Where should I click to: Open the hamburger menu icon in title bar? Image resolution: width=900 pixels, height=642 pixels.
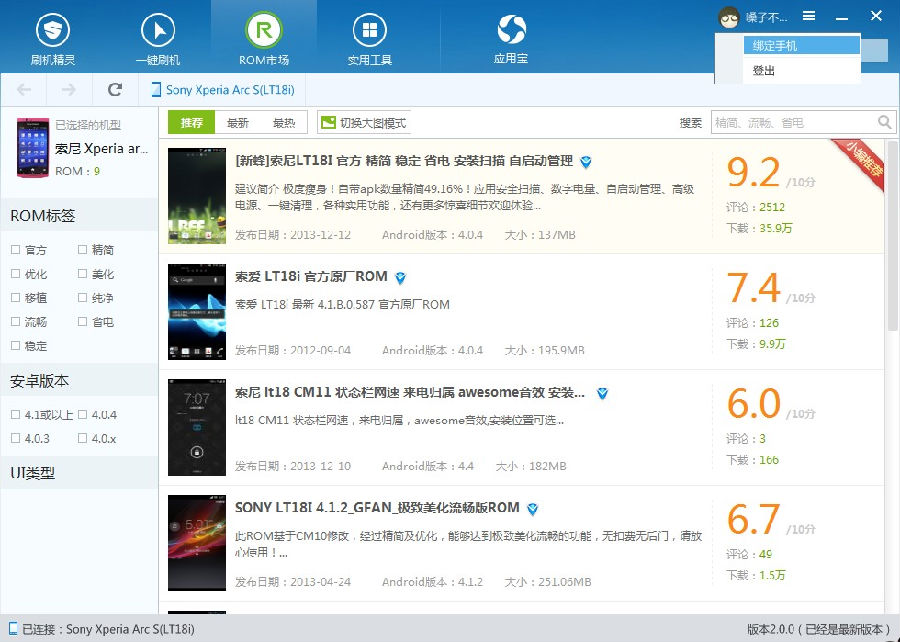coord(809,16)
